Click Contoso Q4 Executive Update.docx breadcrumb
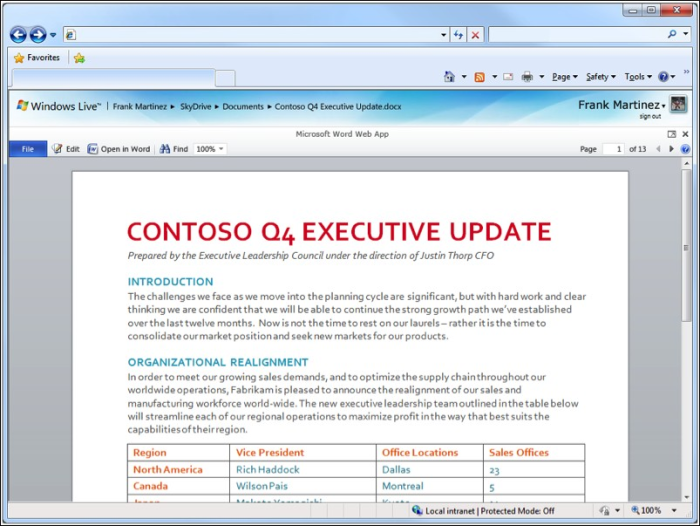Viewport: 700px width, 526px height. (x=338, y=107)
